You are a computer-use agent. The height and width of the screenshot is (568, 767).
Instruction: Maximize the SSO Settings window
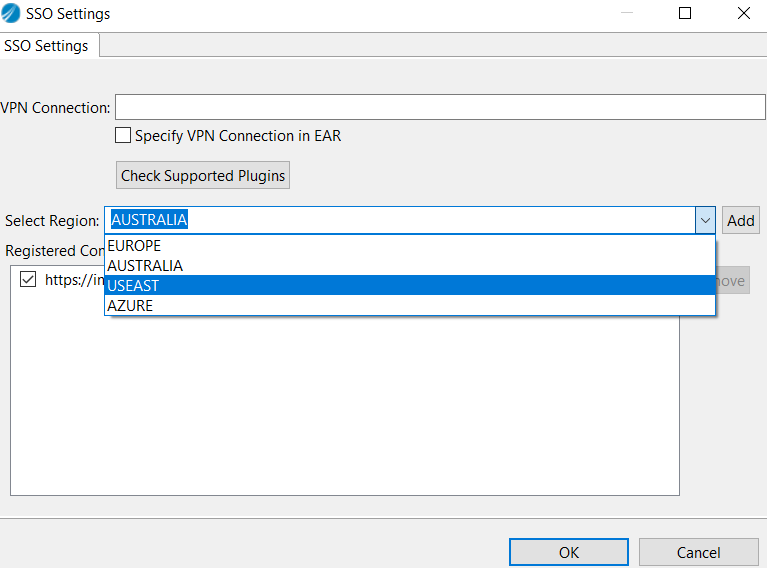click(x=685, y=14)
